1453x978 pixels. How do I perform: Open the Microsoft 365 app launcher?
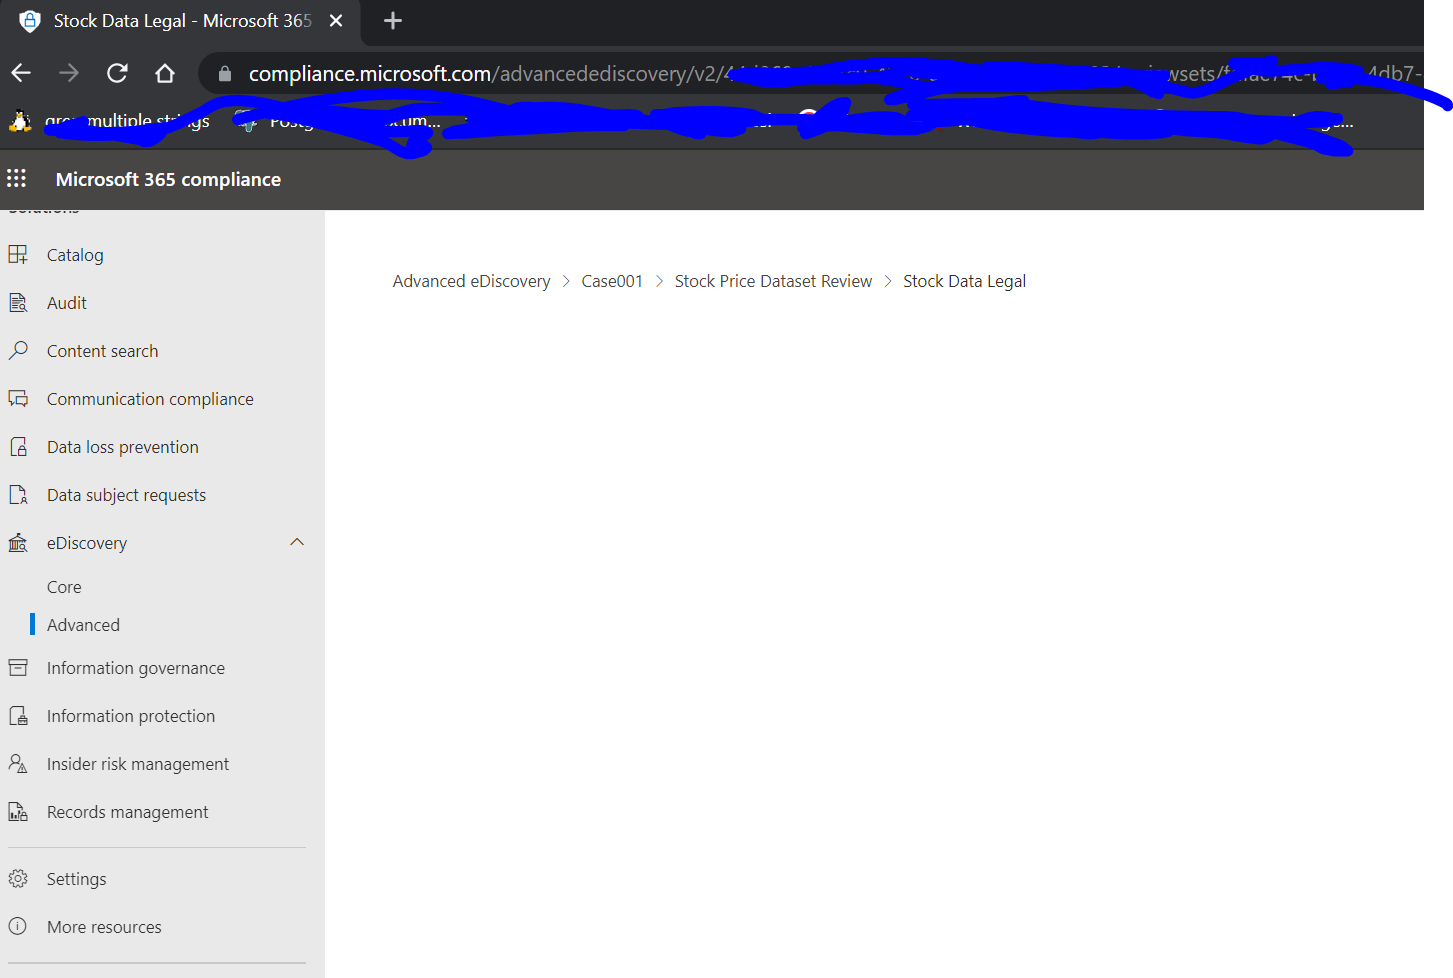[16, 179]
